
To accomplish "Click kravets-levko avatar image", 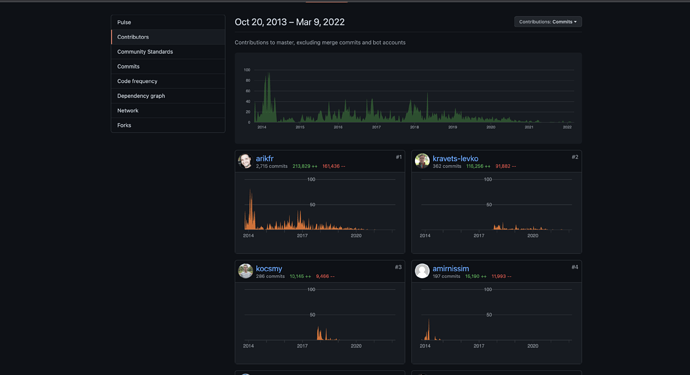I will pos(422,161).
